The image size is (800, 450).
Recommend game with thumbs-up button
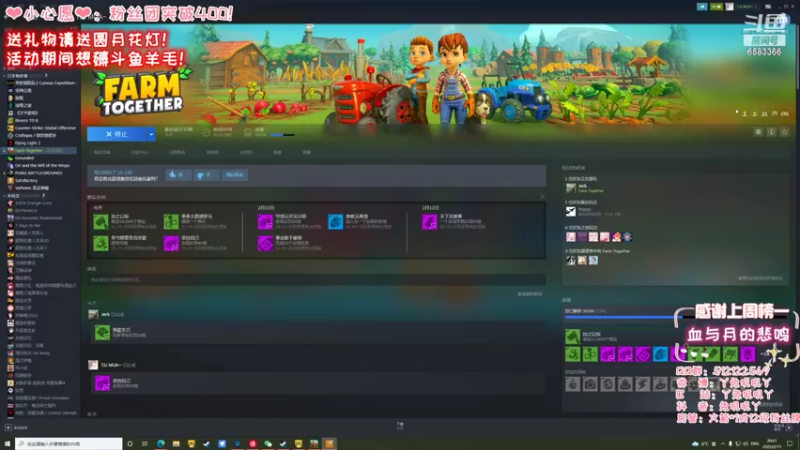[x=178, y=174]
